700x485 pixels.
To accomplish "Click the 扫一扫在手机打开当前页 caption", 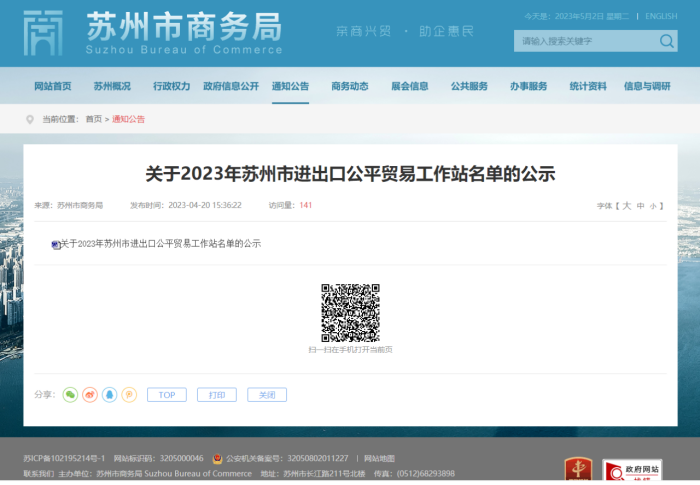I will tap(350, 350).
